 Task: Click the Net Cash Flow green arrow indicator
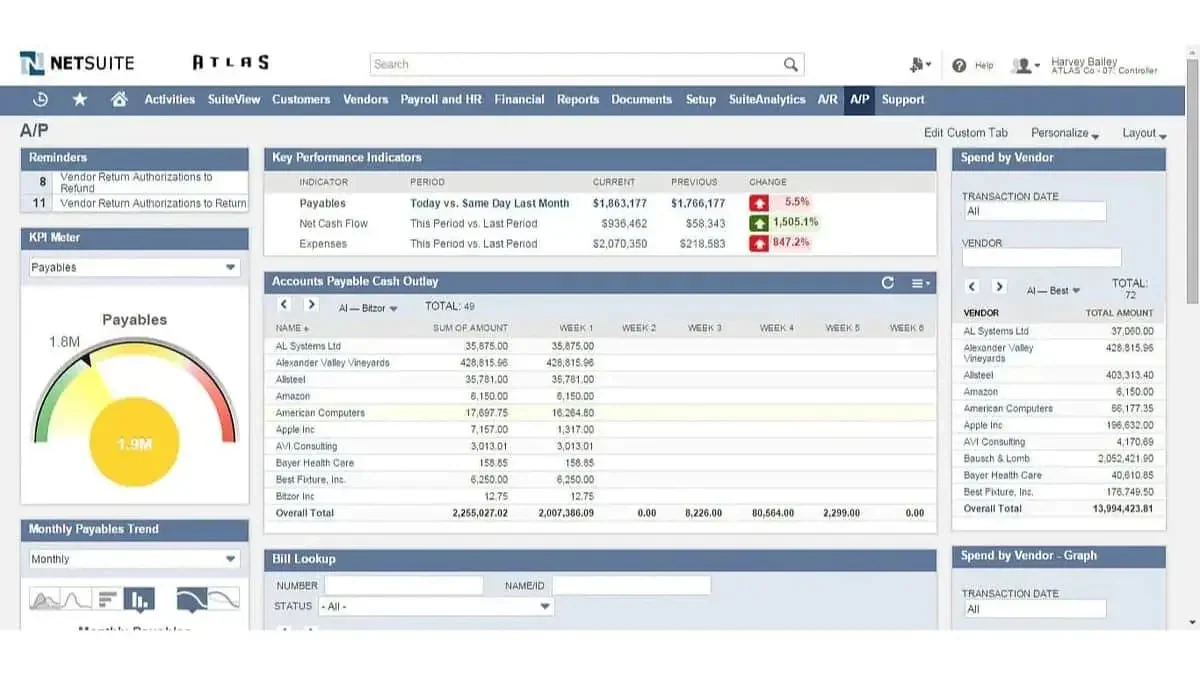759,223
